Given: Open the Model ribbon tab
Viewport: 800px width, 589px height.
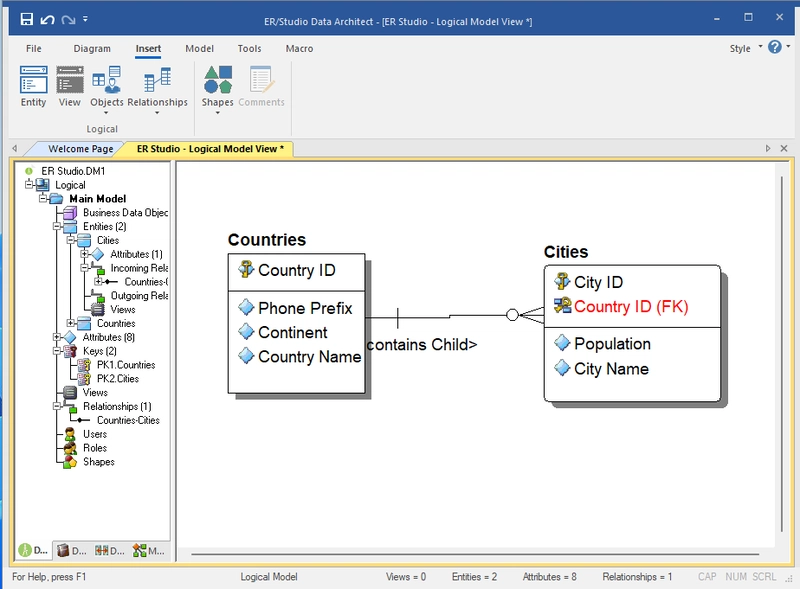Looking at the screenshot, I should (199, 48).
